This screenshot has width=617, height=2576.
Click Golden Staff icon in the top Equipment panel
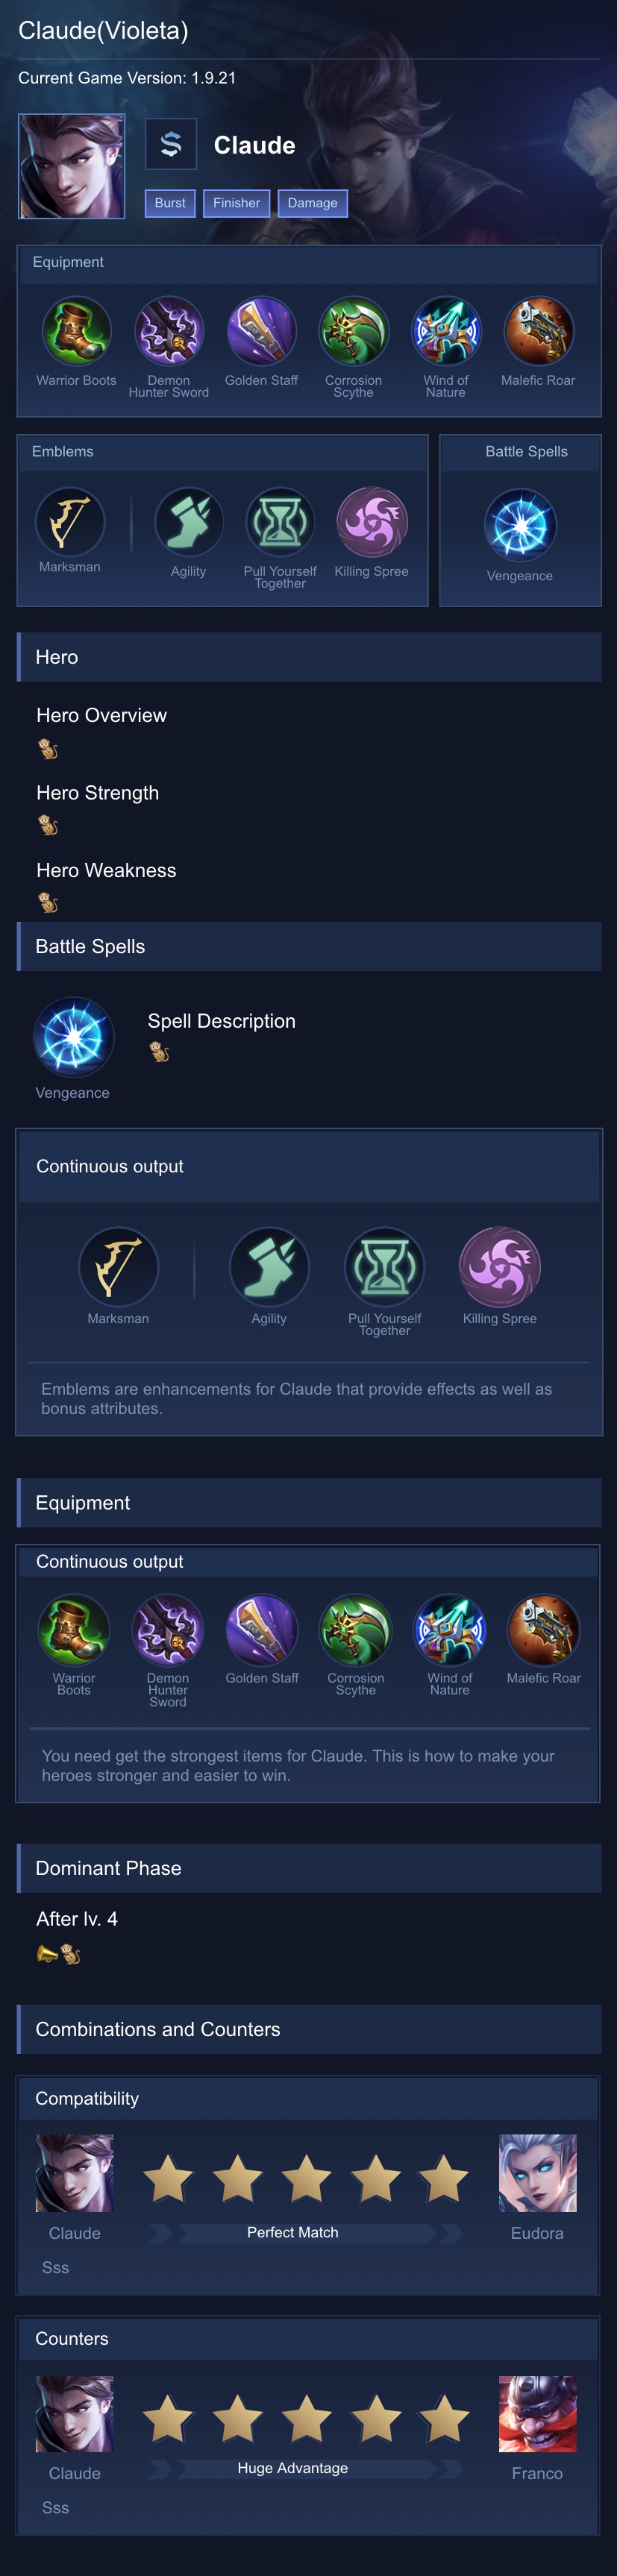tap(261, 331)
